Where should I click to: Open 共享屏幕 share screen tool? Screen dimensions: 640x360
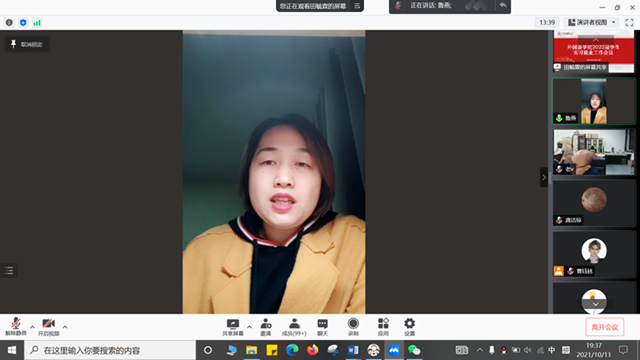click(233, 327)
